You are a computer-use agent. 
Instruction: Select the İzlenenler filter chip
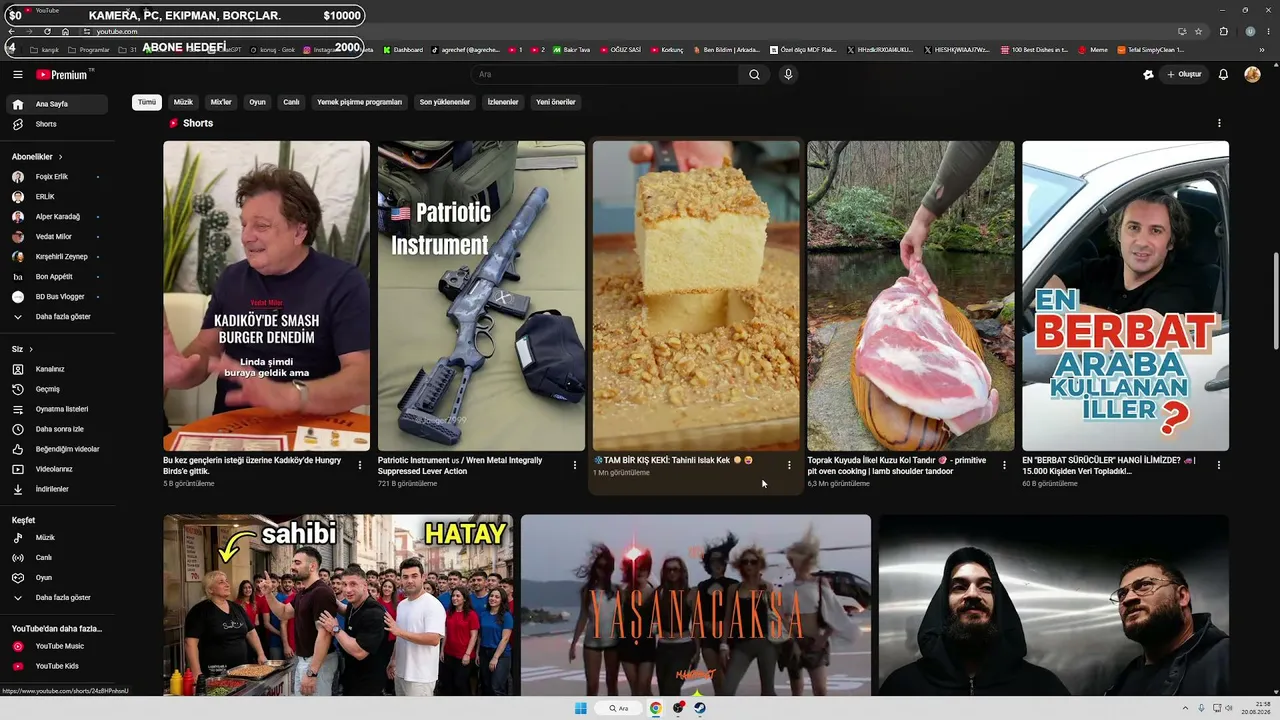503,102
